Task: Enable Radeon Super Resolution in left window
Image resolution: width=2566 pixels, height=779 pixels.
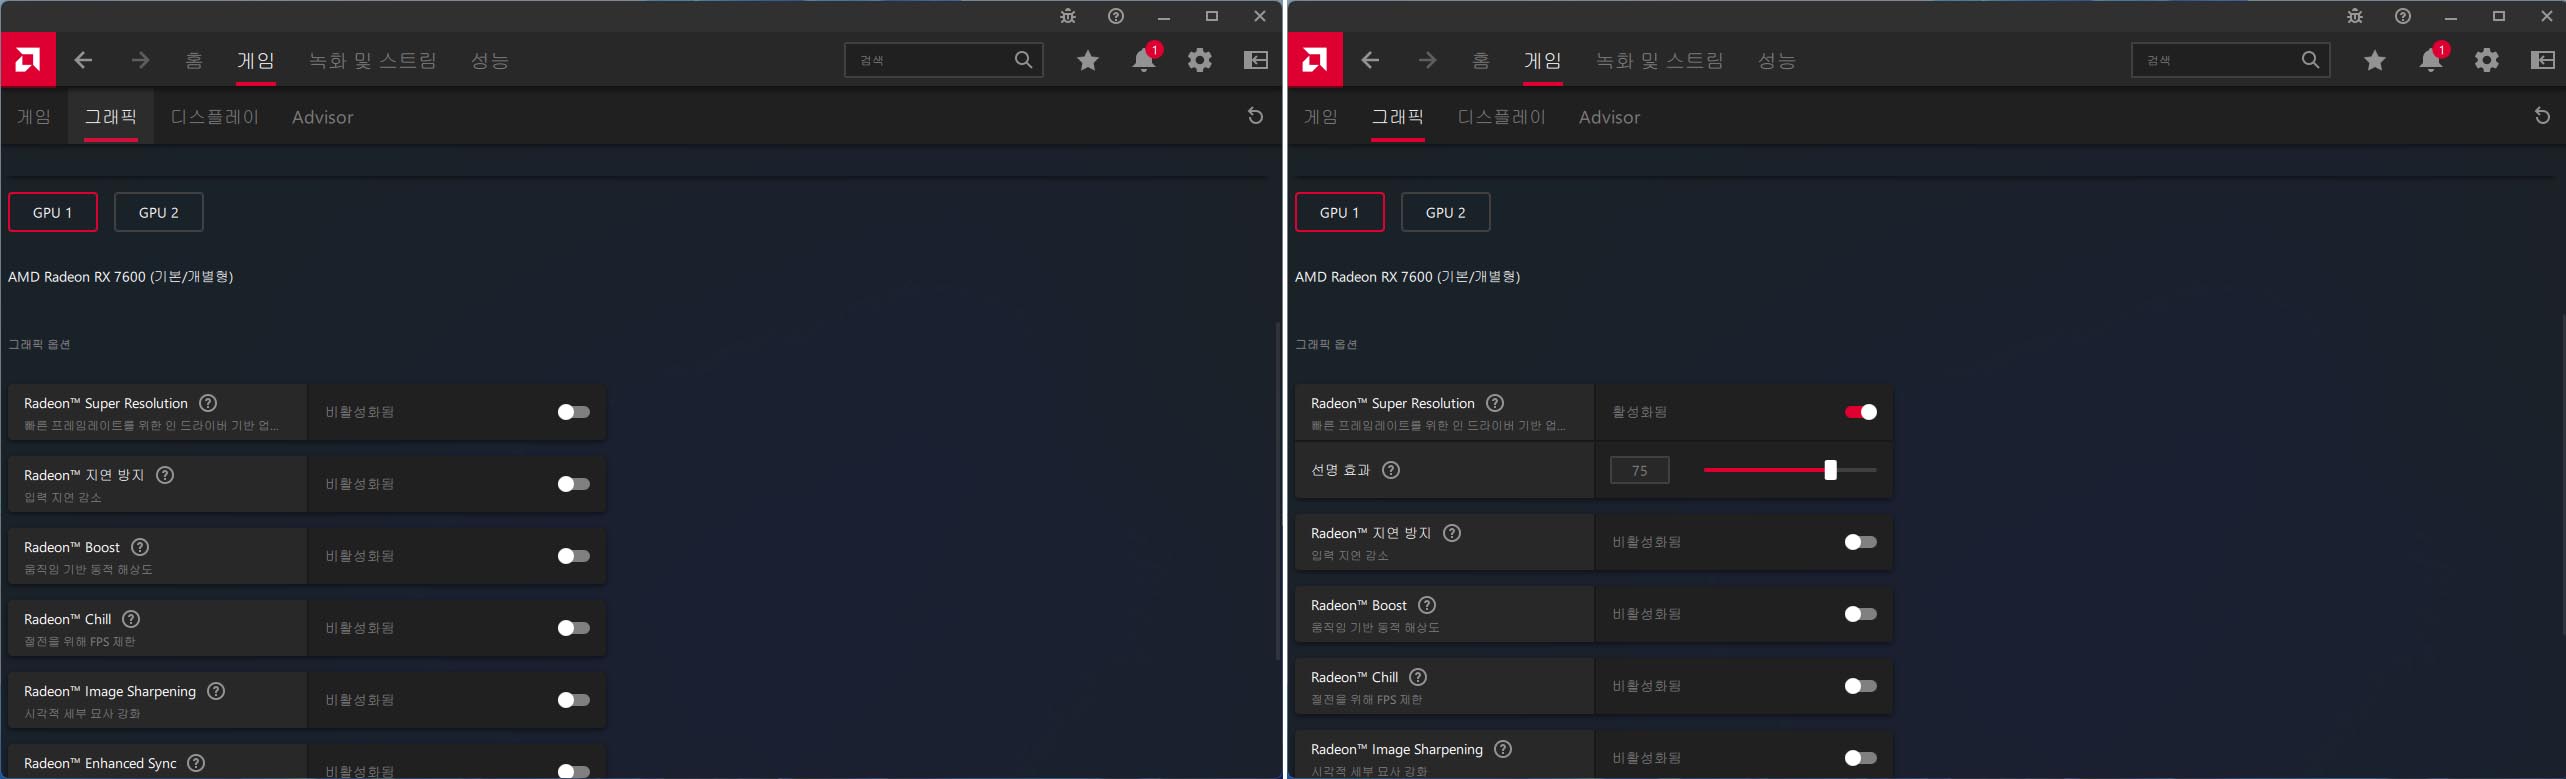Action: pyautogui.click(x=574, y=412)
